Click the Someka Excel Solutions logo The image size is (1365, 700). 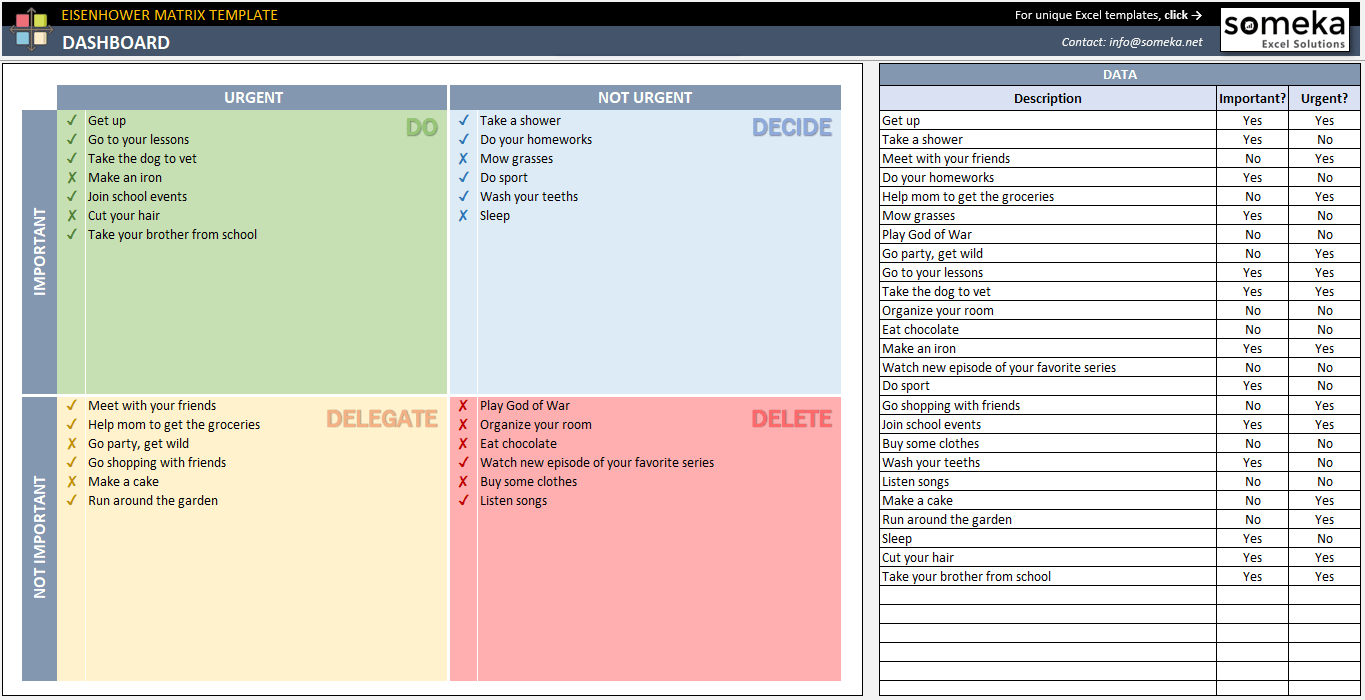(1286, 28)
